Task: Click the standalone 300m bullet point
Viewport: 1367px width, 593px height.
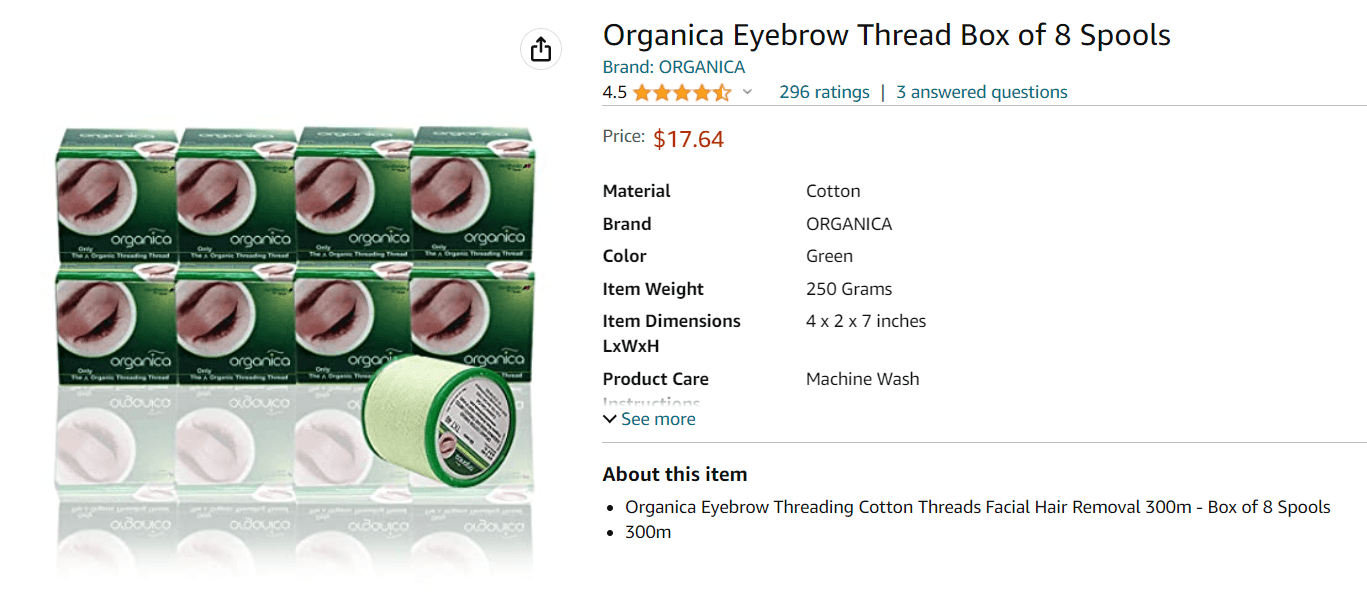Action: point(647,532)
